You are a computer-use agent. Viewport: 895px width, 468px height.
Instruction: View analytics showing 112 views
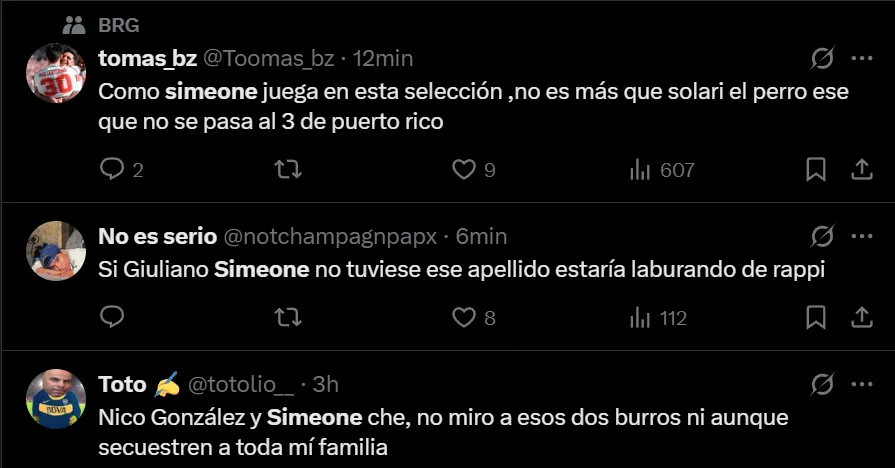658,318
